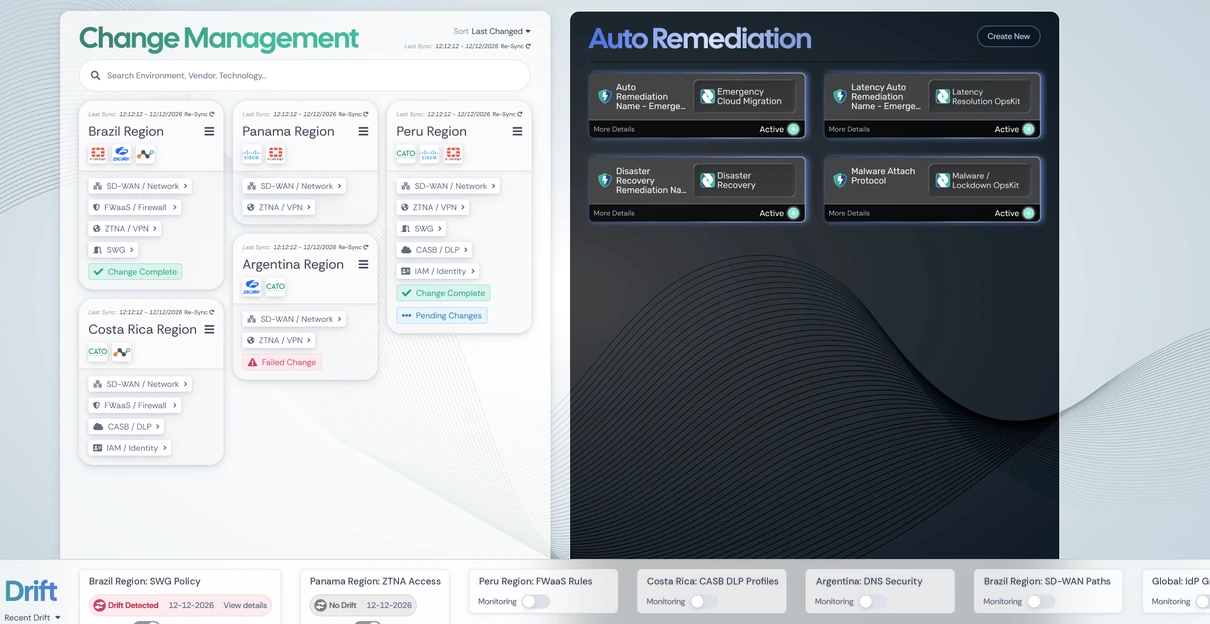The image size is (1210, 624).
Task: Click the Zscaler vendor icon in Brazil Region
Action: [x=122, y=154]
